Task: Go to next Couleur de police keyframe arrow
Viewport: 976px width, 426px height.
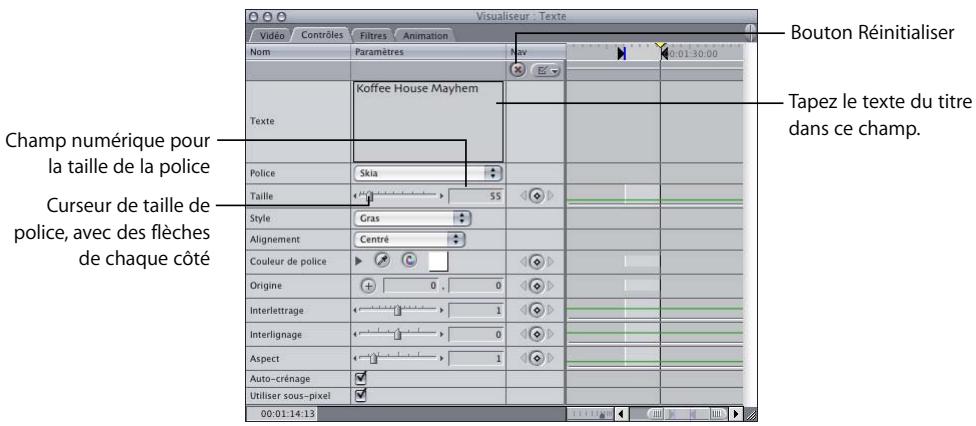Action: click(550, 262)
